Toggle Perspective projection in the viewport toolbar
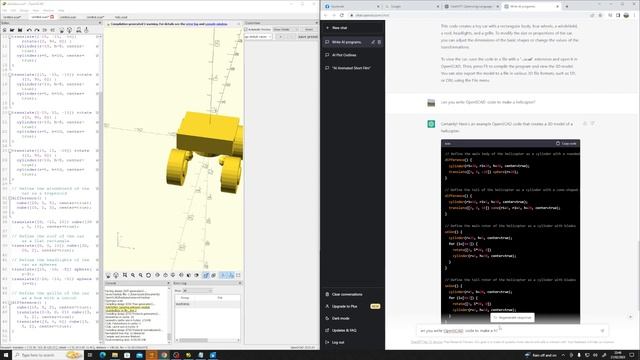This screenshot has width=640, height=360. click(x=206, y=276)
